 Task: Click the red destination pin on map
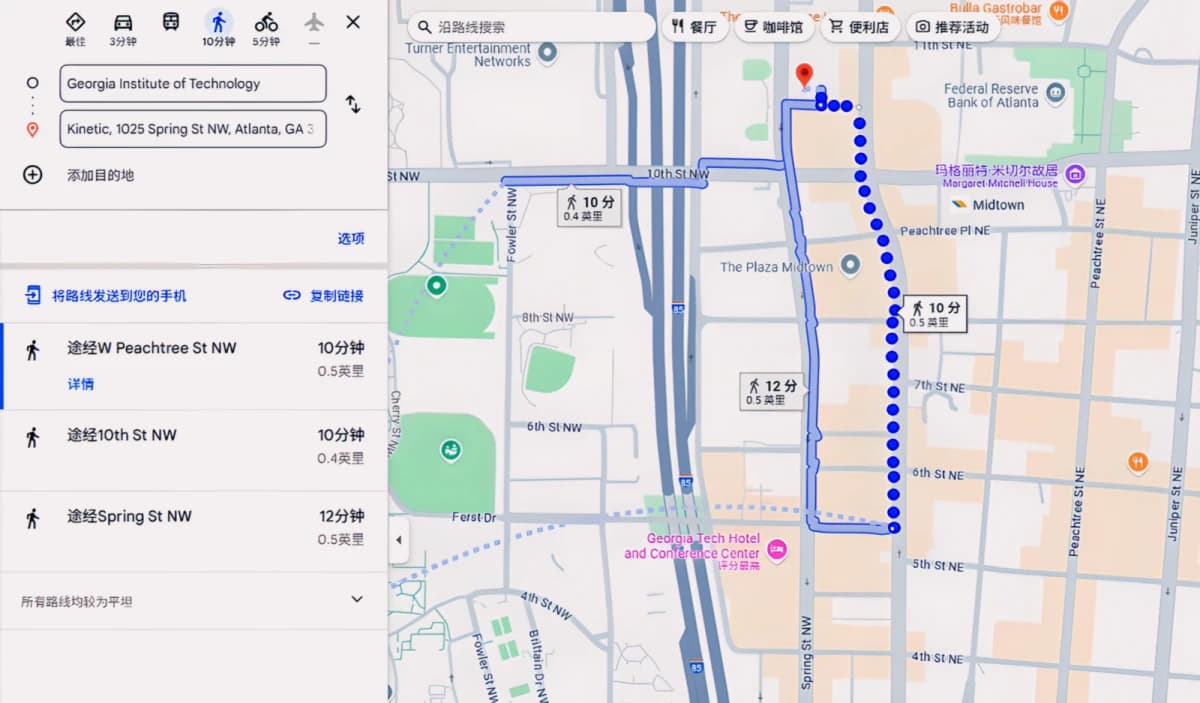(x=803, y=76)
